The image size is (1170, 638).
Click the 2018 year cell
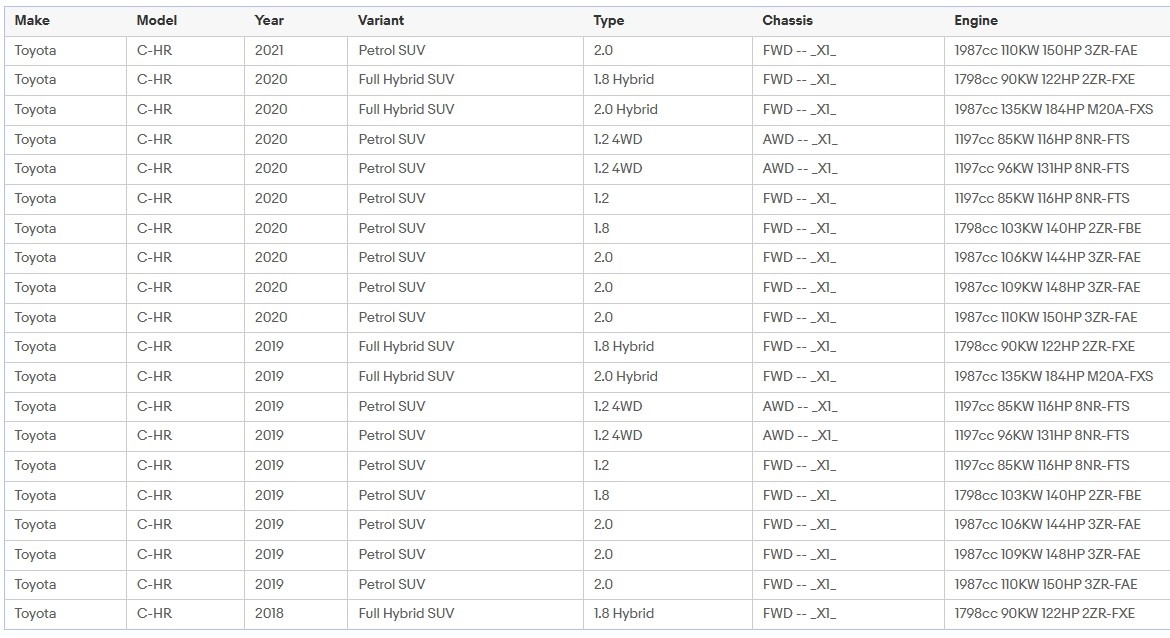coord(270,613)
